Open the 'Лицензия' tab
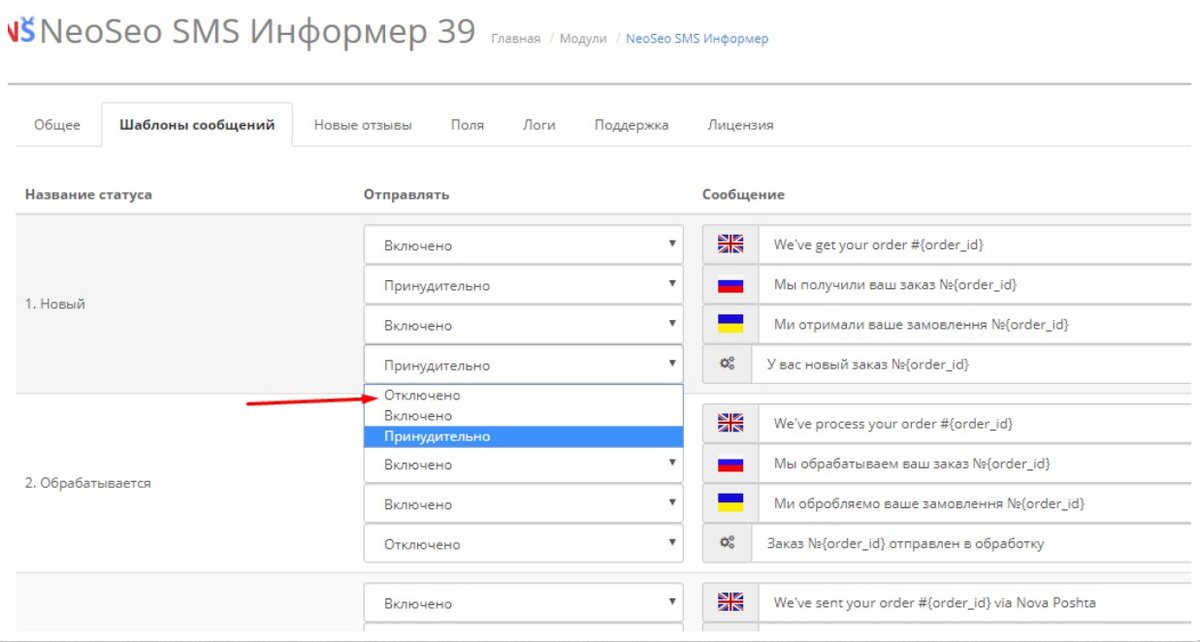The image size is (1200, 642). tap(741, 125)
